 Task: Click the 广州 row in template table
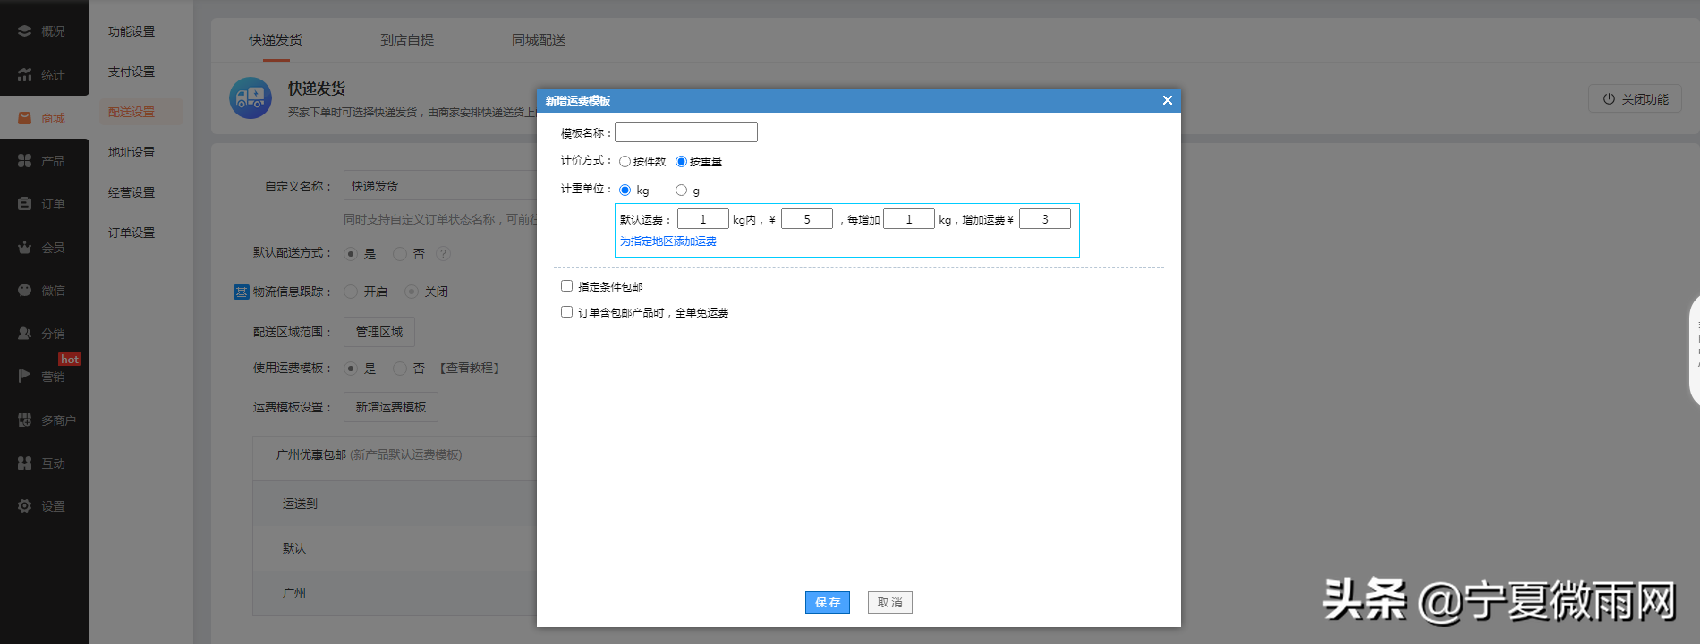click(x=395, y=593)
